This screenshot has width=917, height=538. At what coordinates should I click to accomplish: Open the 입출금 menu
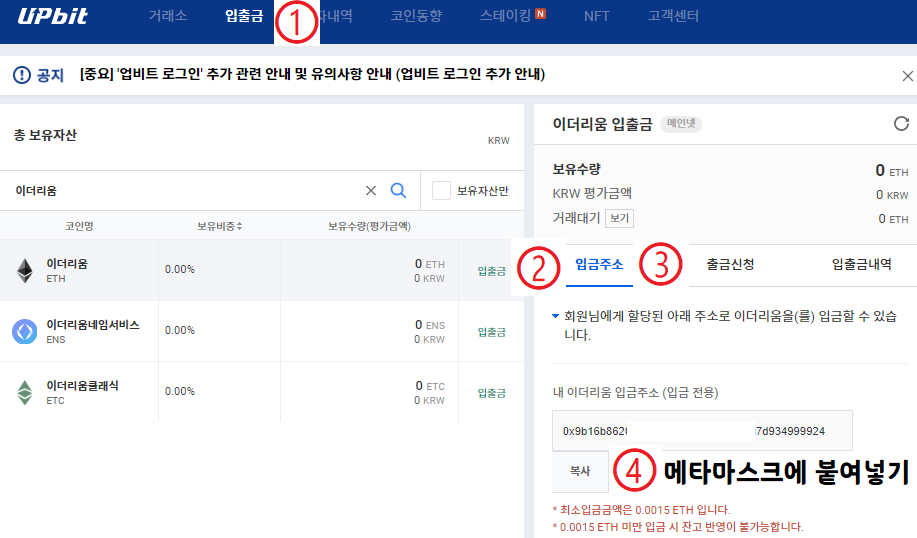tap(244, 16)
